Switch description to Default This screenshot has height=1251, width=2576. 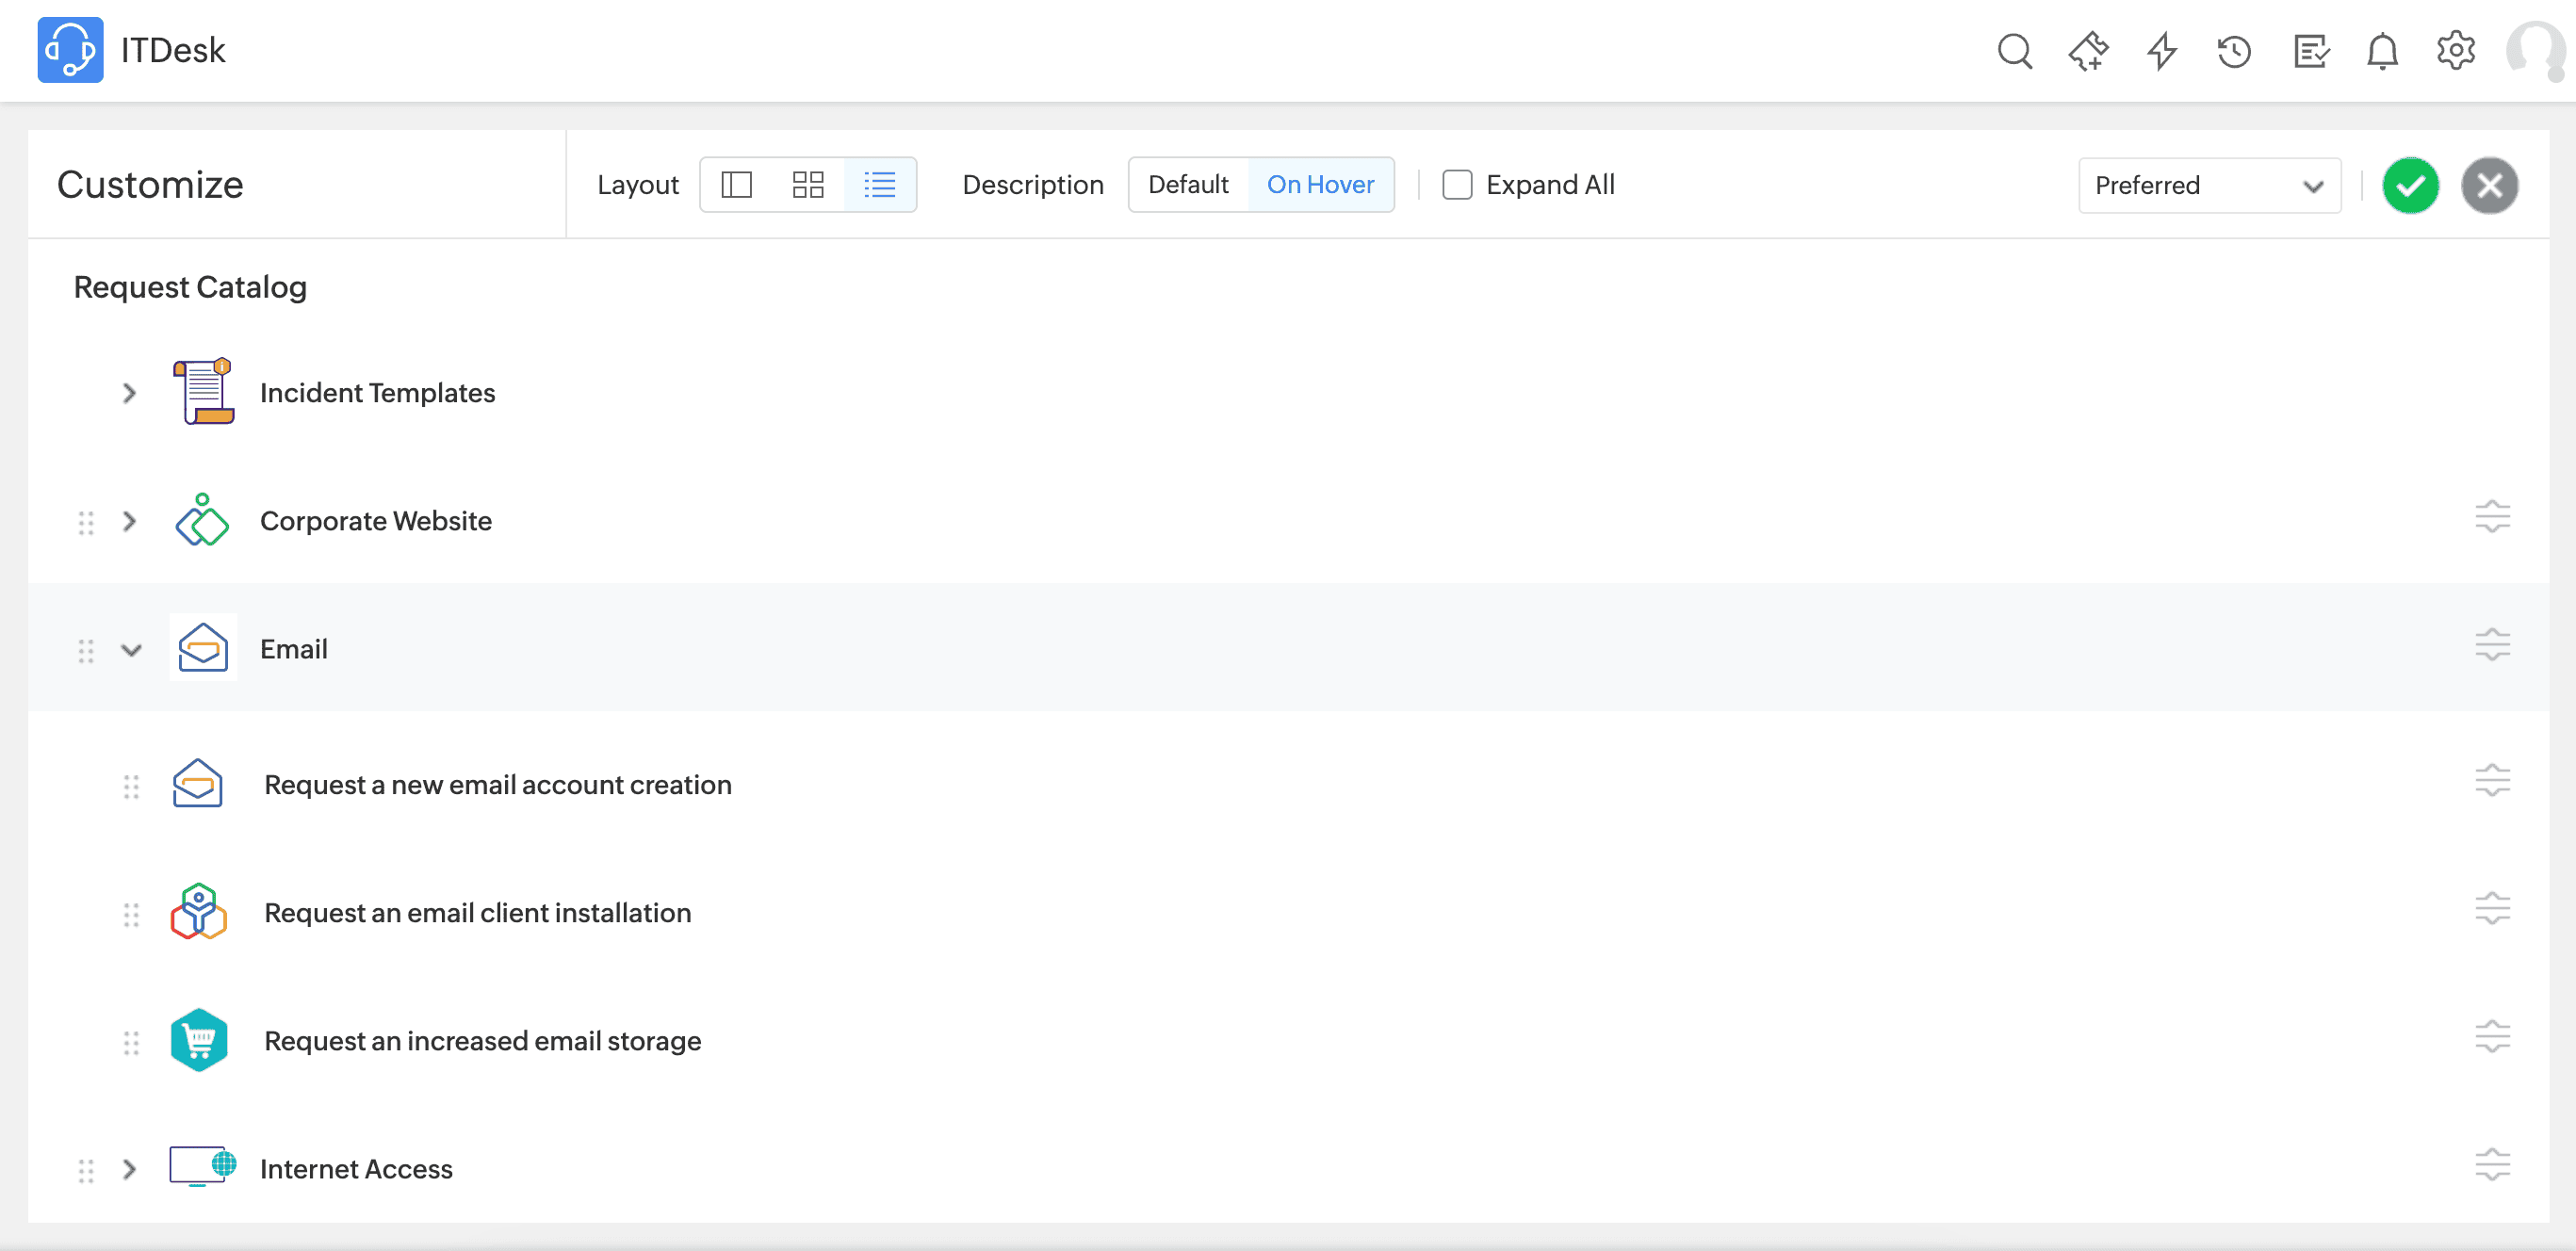(x=1188, y=185)
